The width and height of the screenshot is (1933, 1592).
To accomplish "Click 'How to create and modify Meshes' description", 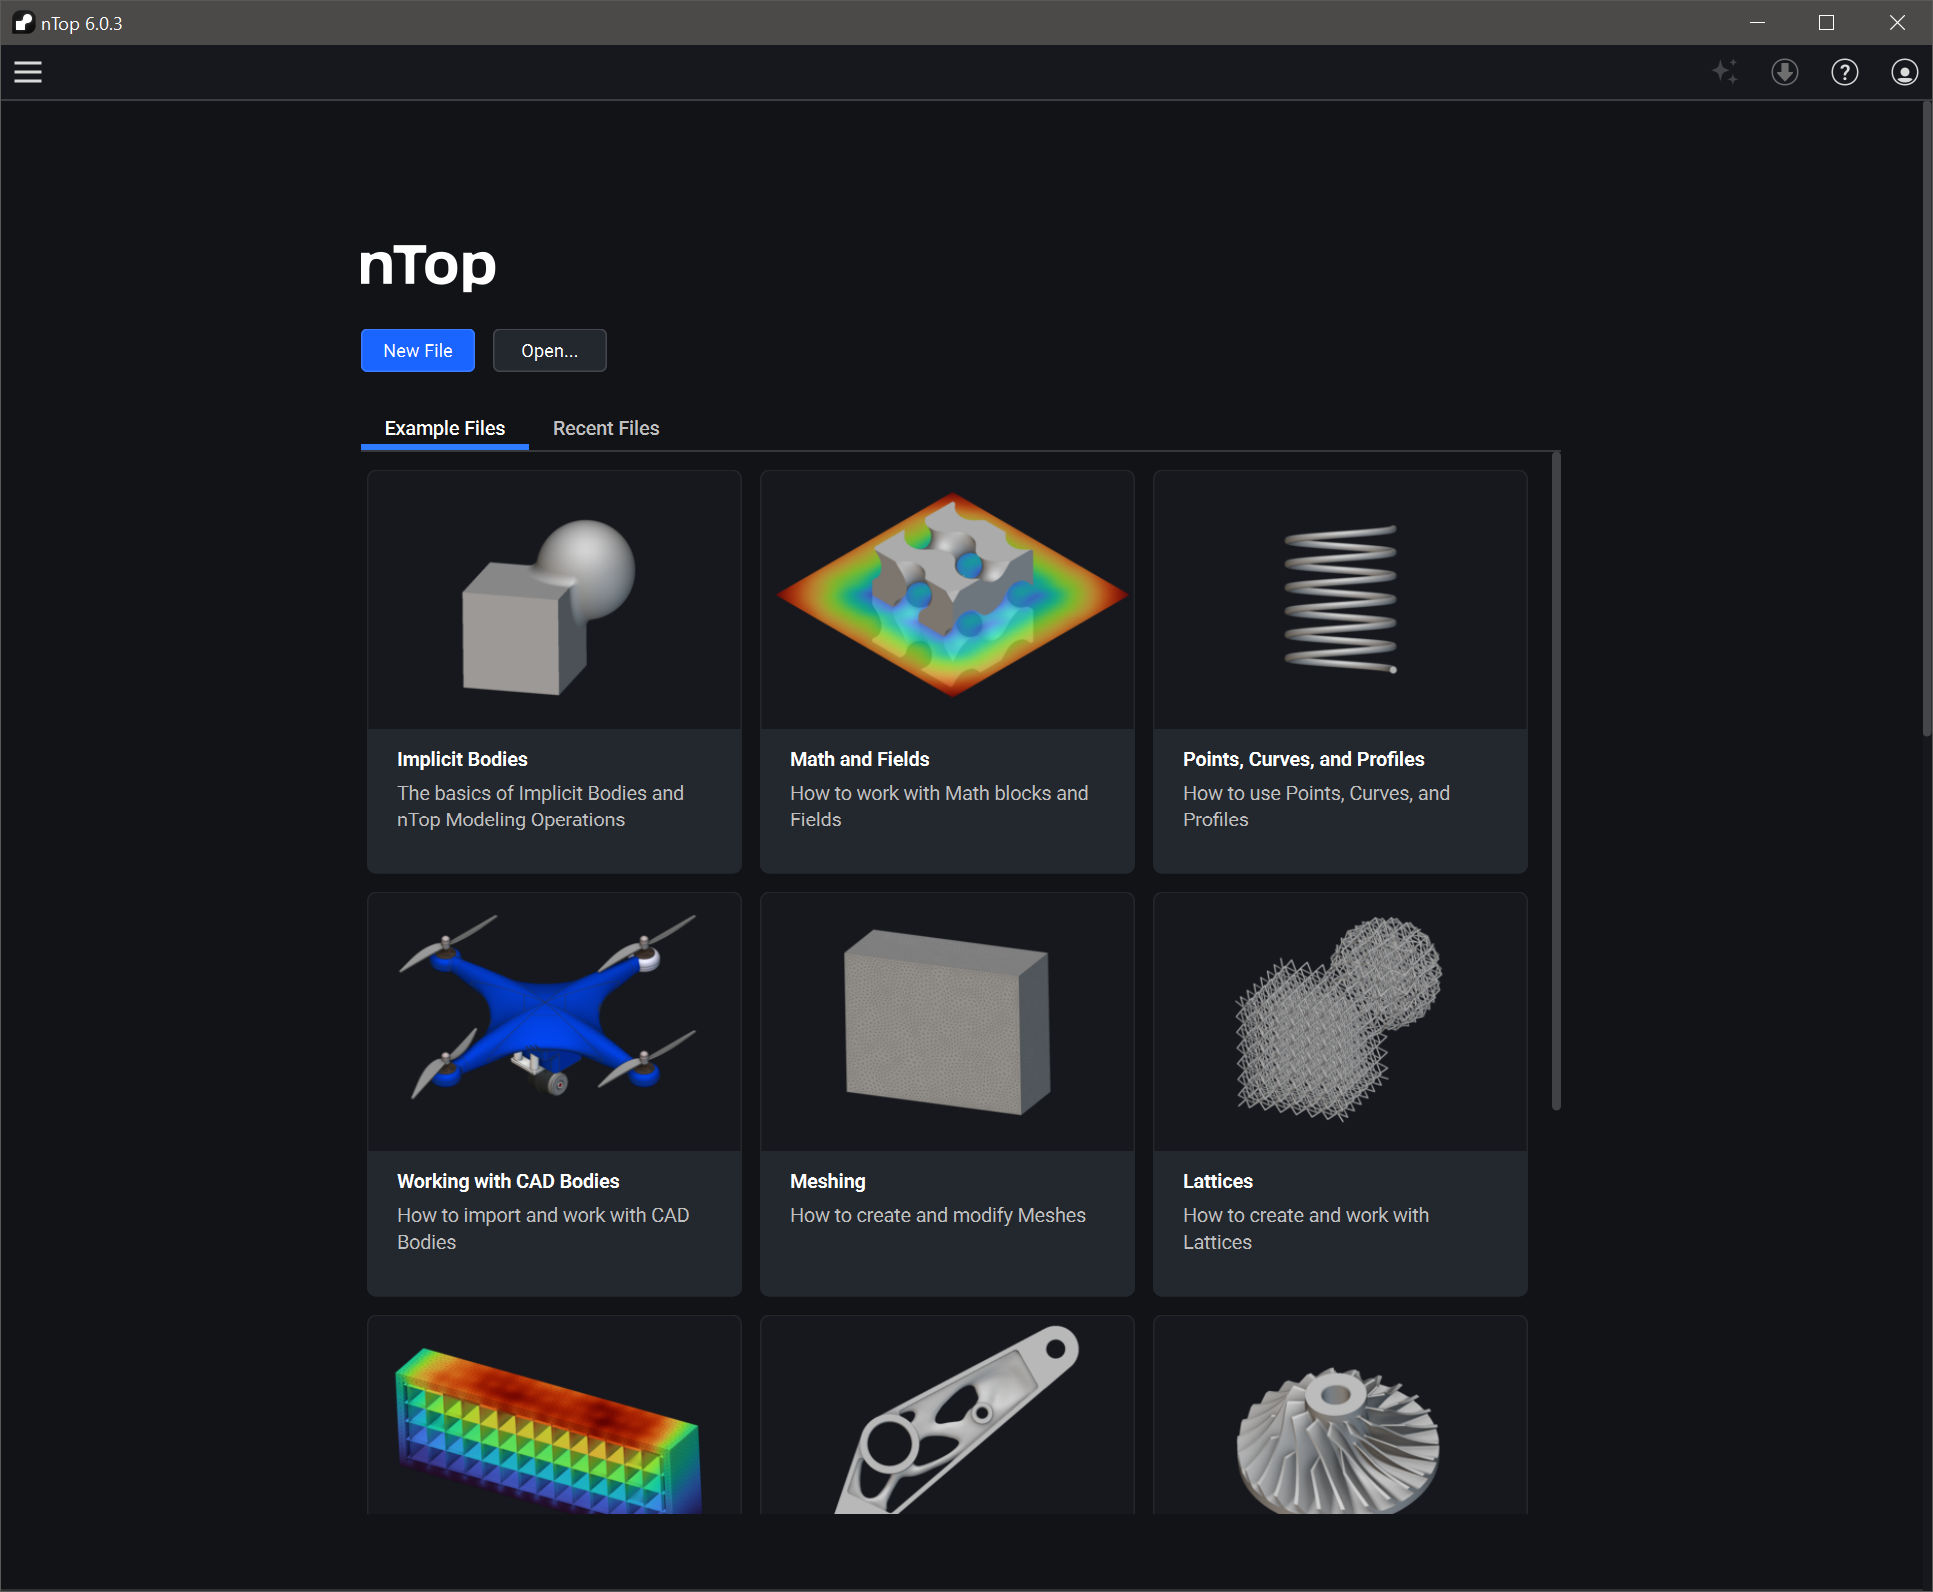I will (938, 1215).
